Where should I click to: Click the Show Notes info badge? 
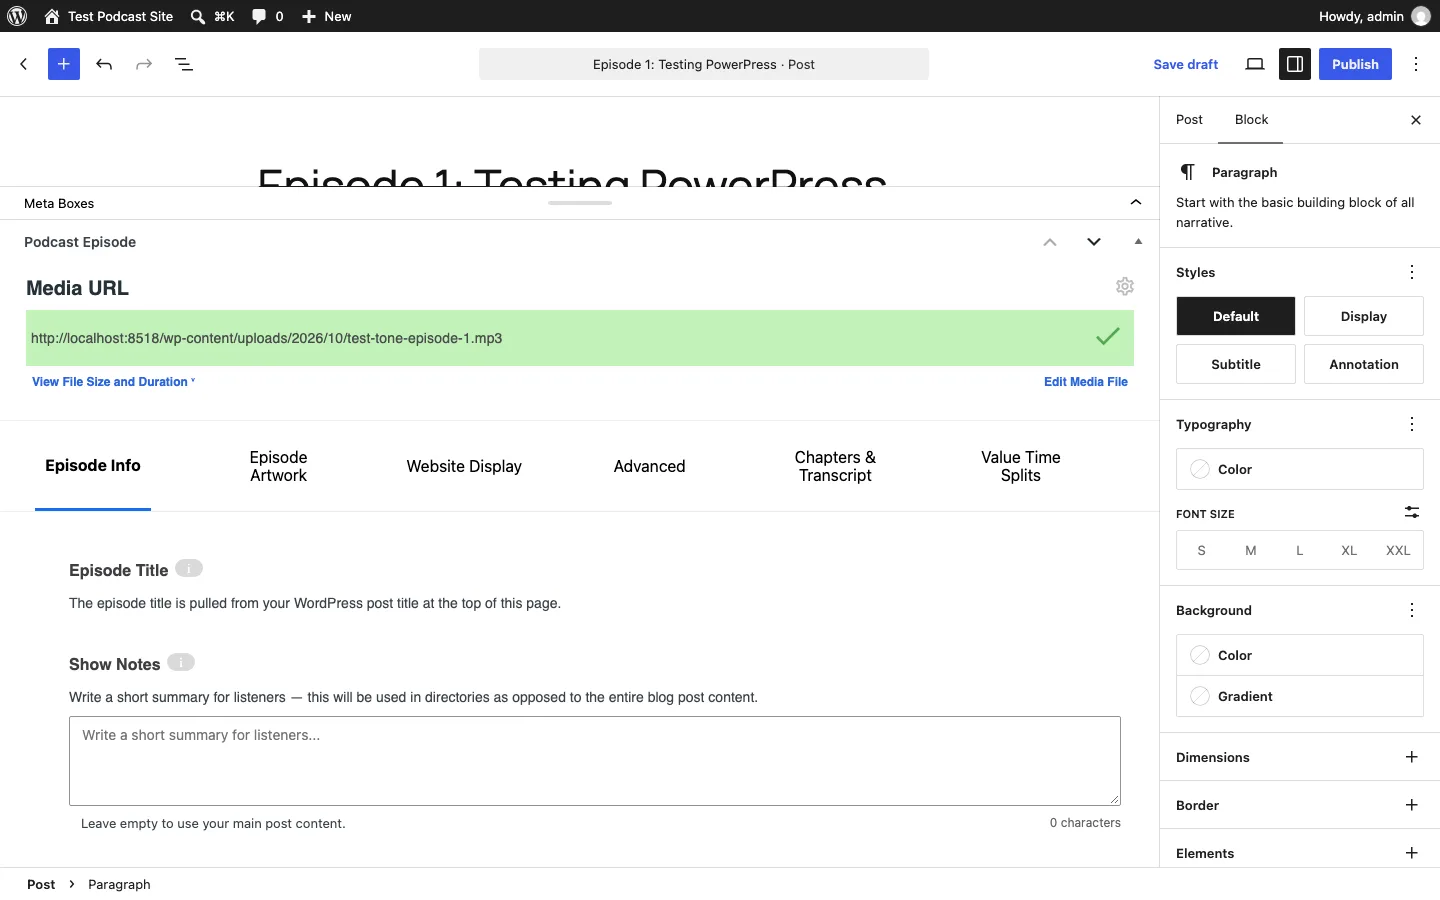click(x=181, y=662)
